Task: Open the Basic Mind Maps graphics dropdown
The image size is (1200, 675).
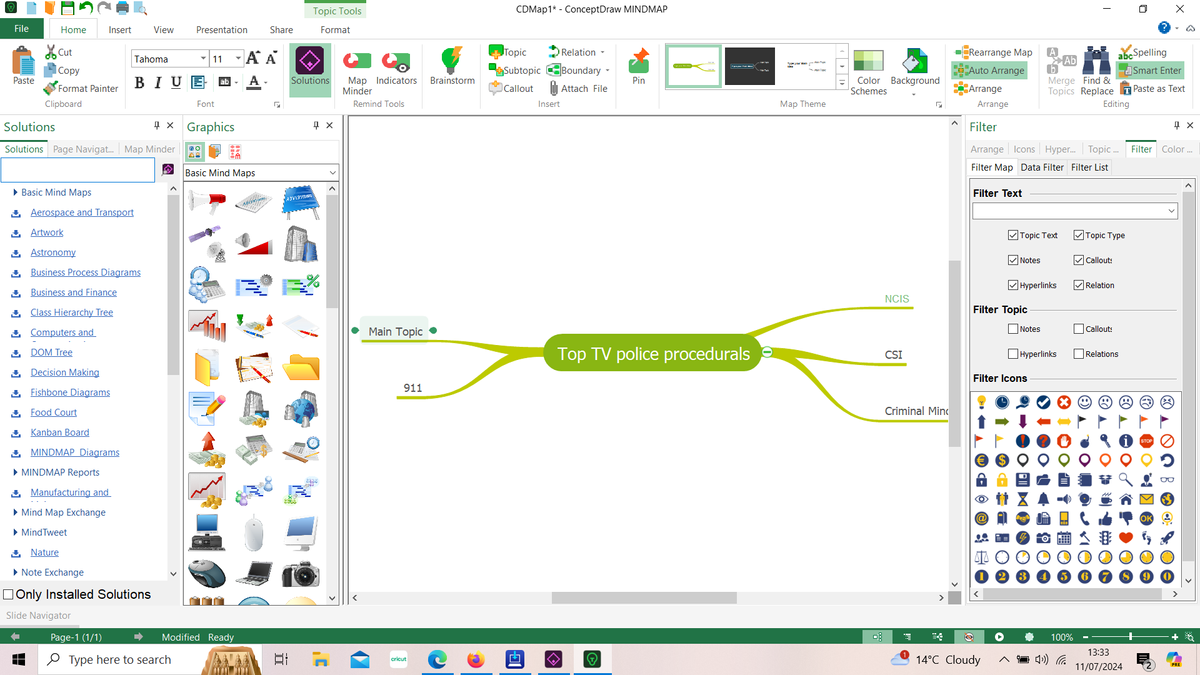Action: pyautogui.click(x=333, y=171)
